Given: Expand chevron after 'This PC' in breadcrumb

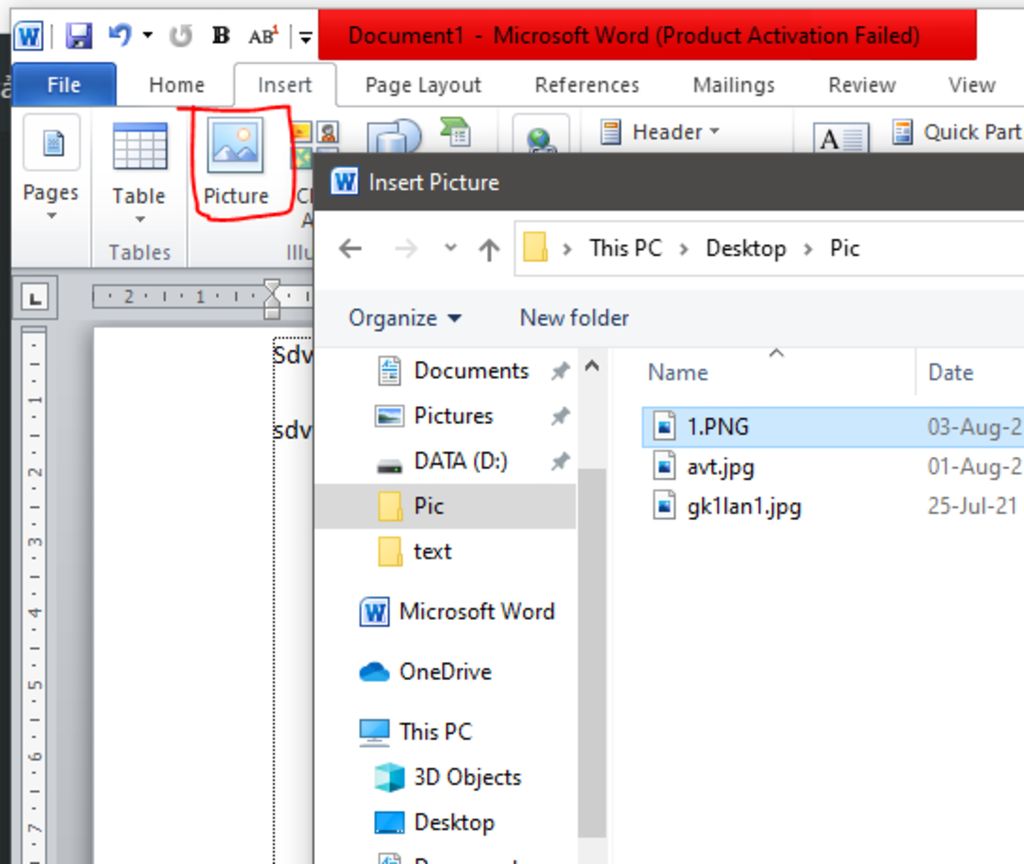Looking at the screenshot, I should [684, 249].
